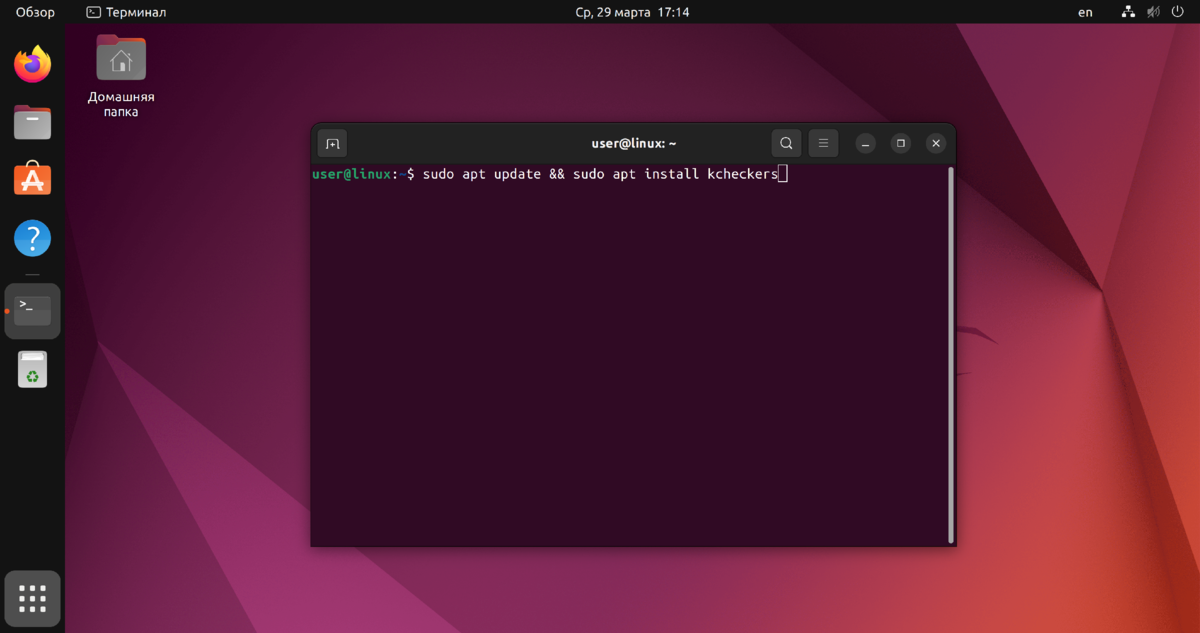
Task: Open the power menu icon
Action: point(1178,12)
